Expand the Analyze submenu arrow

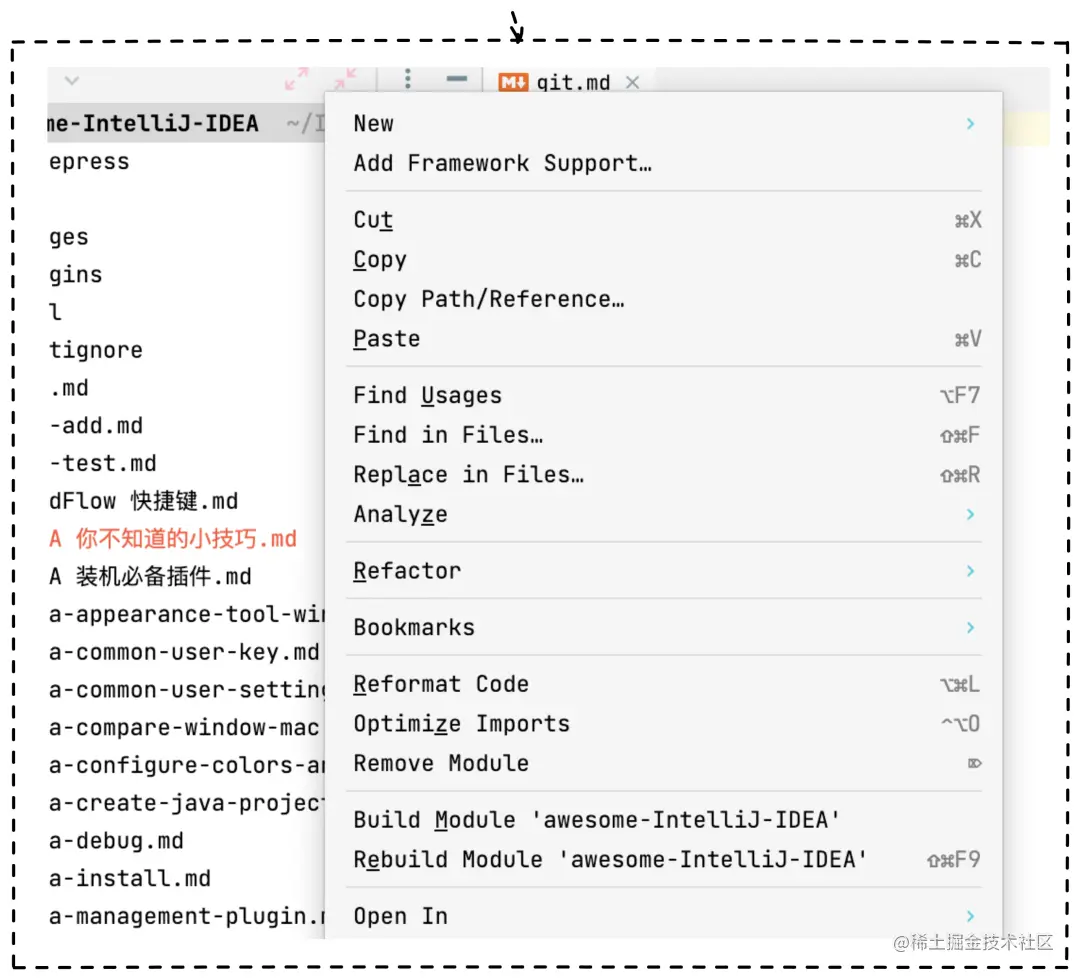[x=970, y=515]
